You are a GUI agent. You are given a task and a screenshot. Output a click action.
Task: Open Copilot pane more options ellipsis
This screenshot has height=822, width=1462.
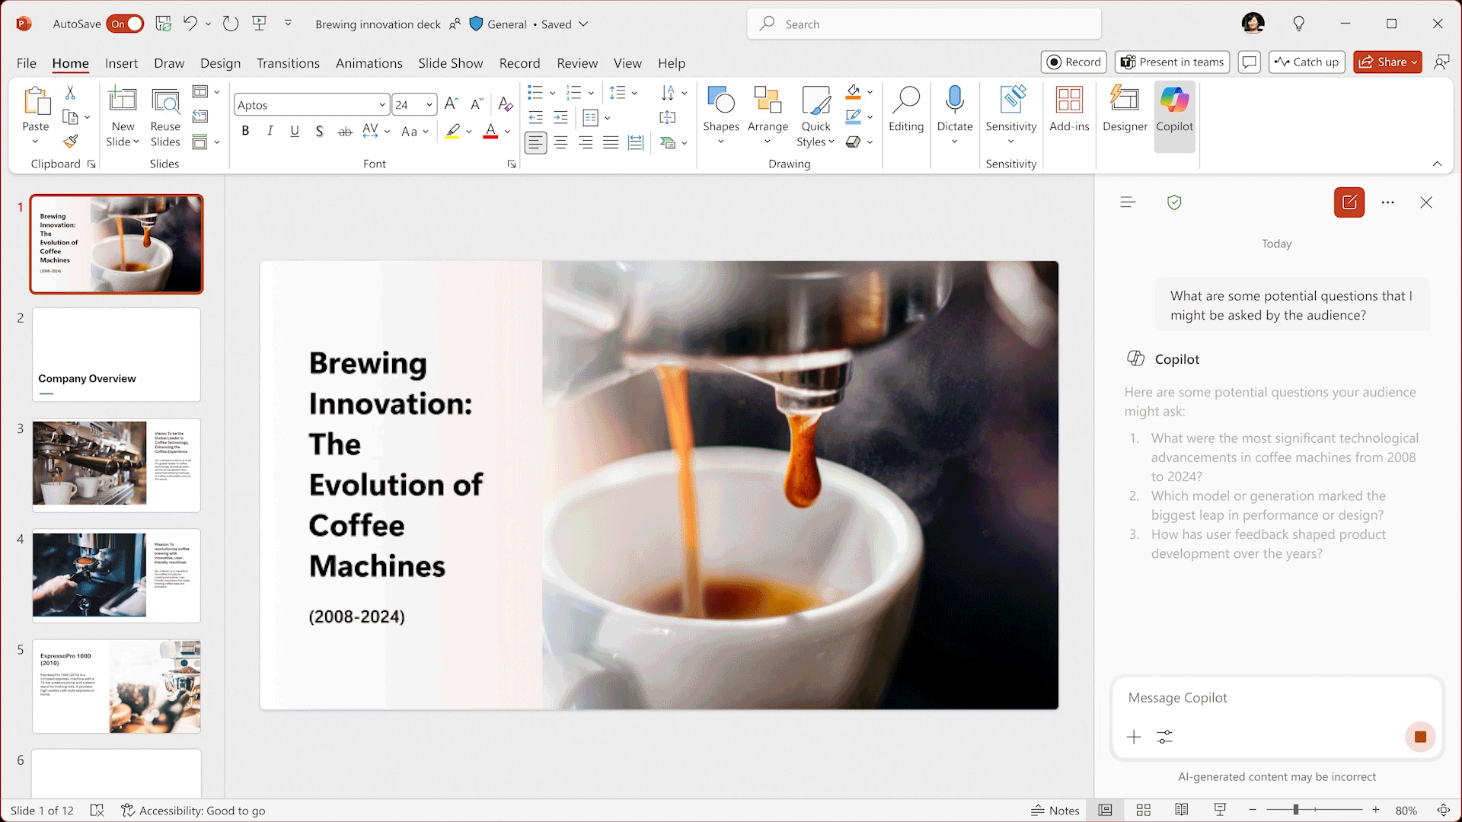tap(1388, 202)
